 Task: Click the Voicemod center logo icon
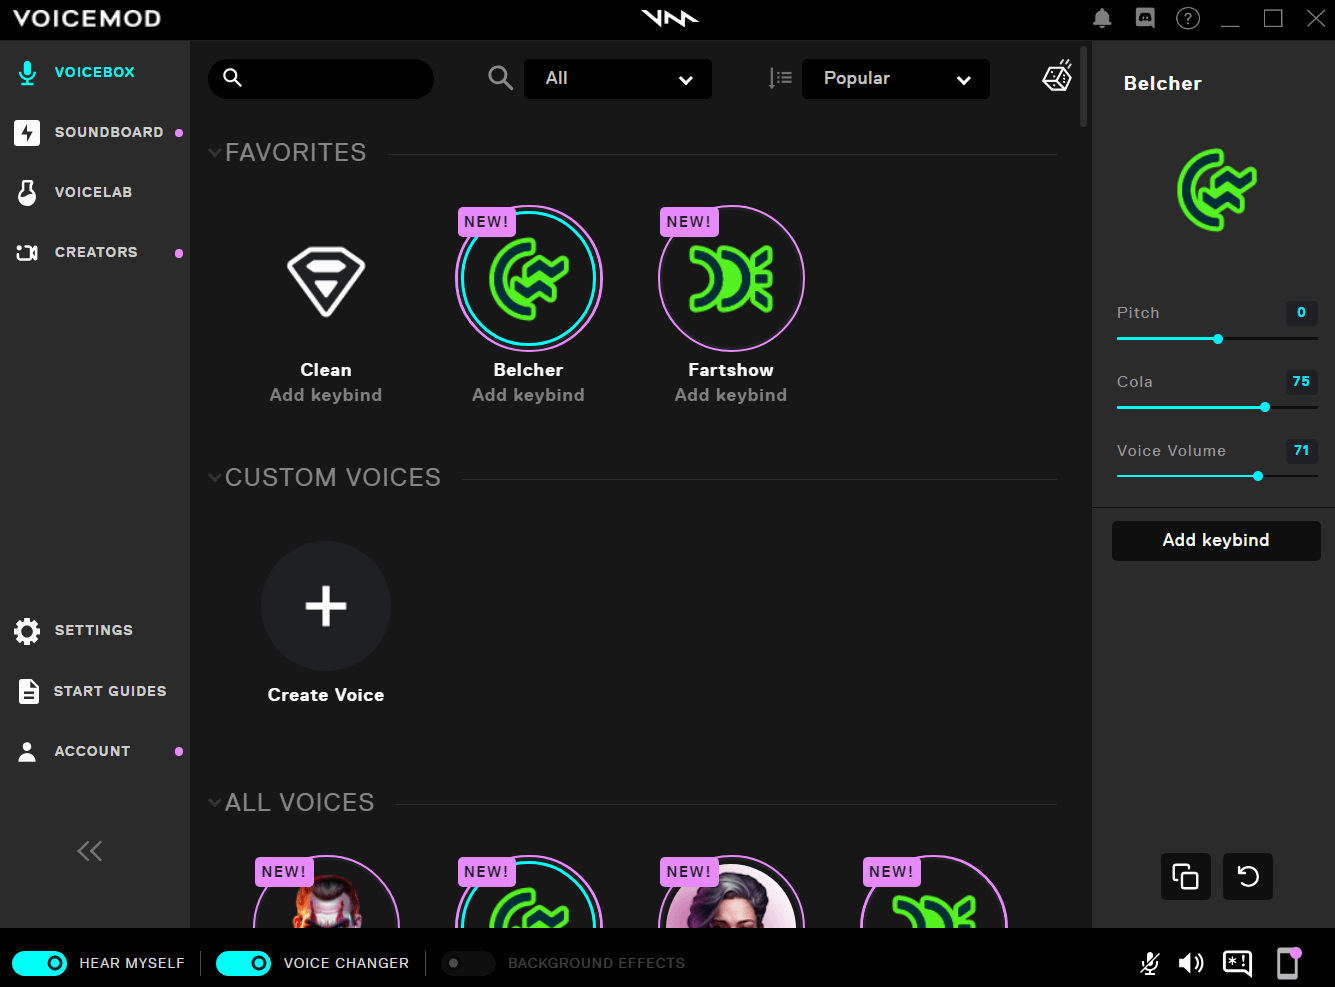pyautogui.click(x=669, y=18)
